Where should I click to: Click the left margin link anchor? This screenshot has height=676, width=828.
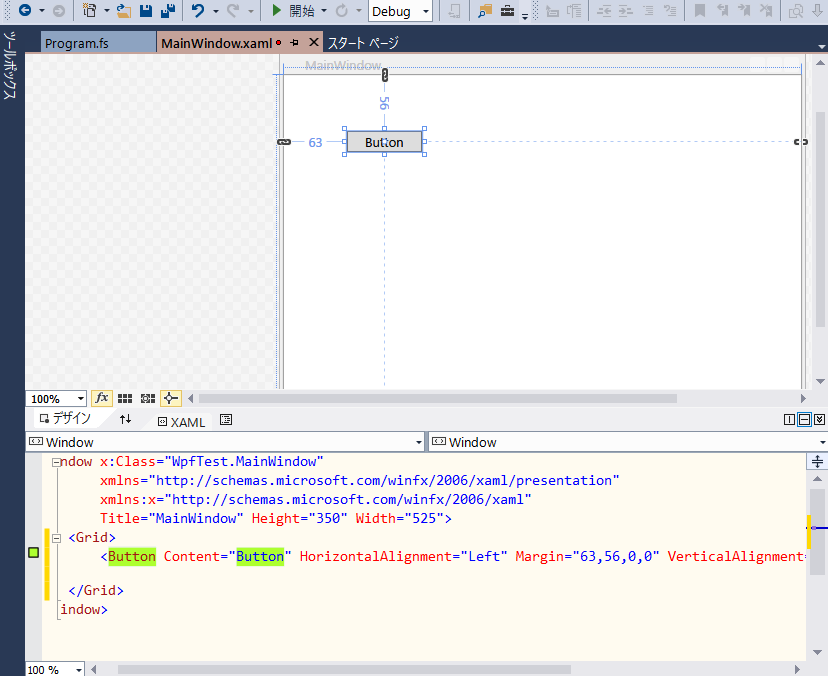[x=284, y=142]
